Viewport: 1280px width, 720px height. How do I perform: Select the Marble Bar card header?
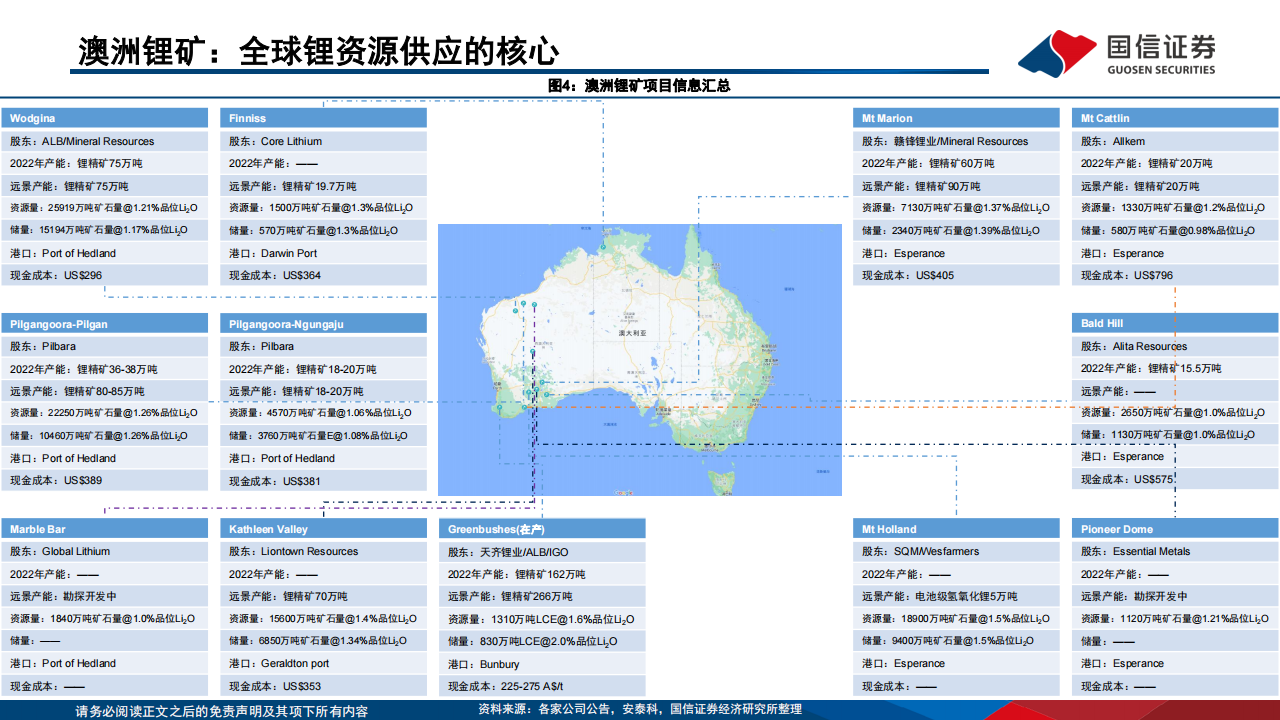(x=104, y=529)
